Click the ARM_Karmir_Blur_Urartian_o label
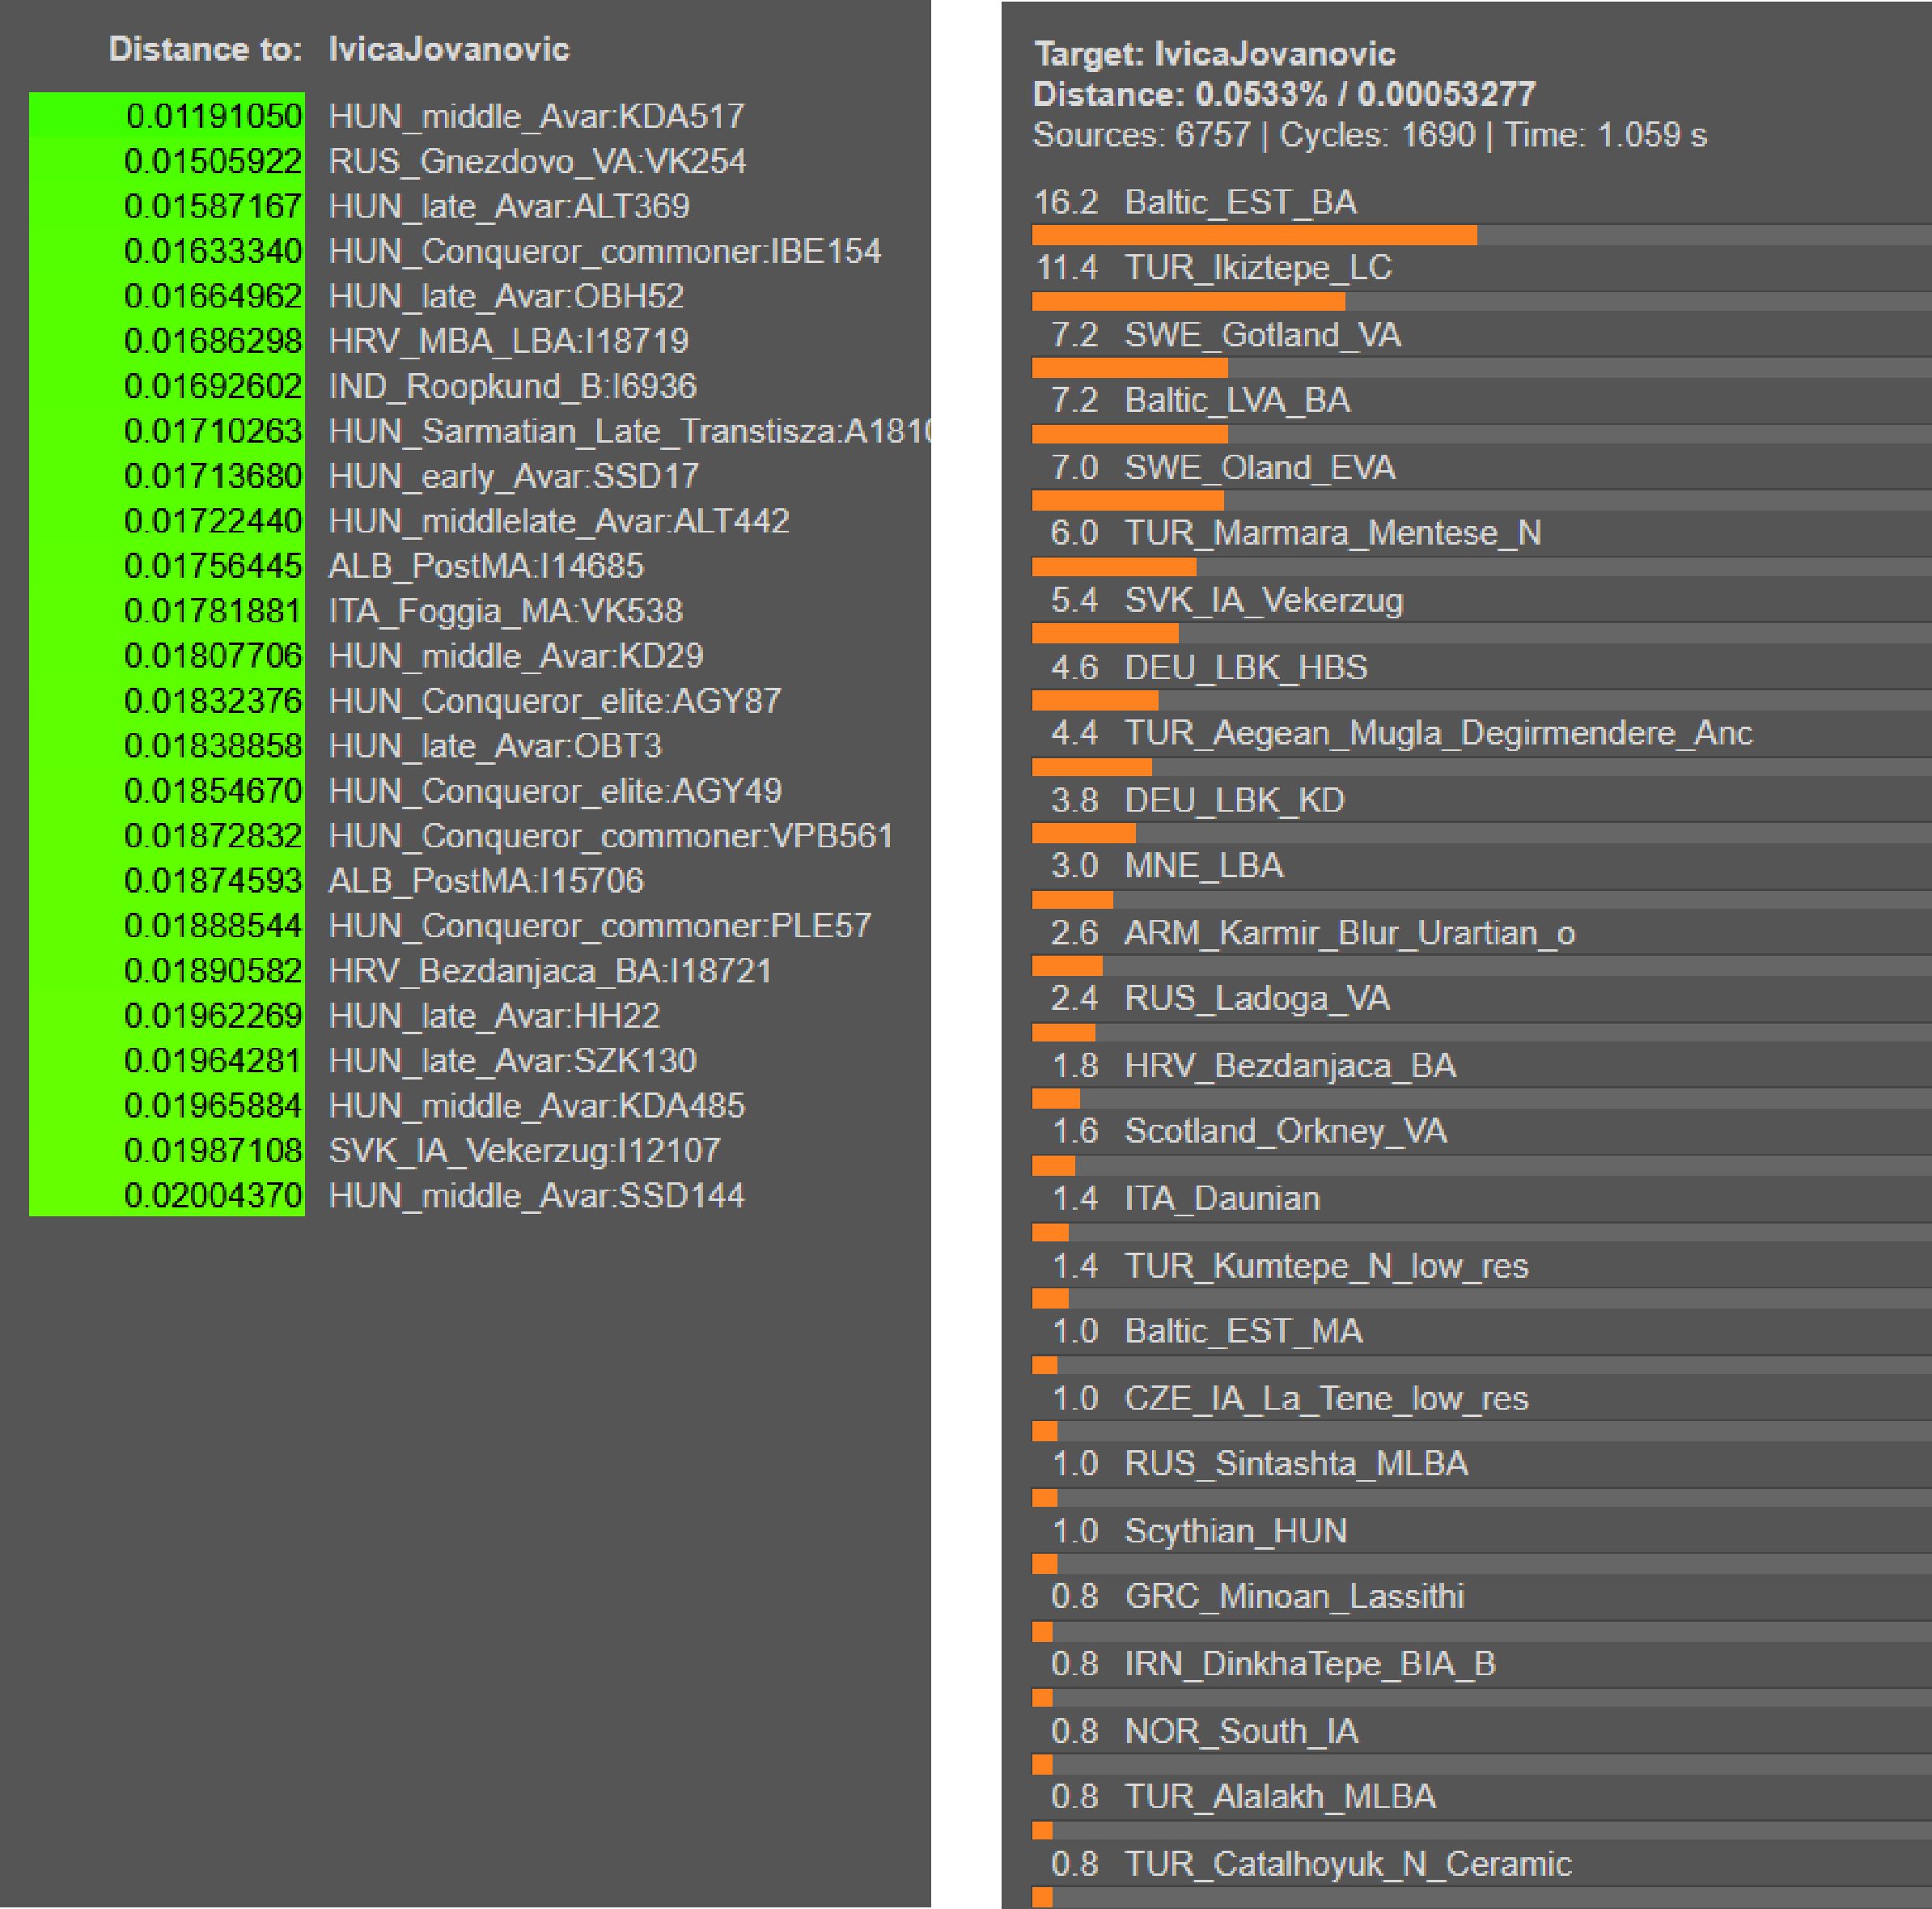The image size is (1932, 1909). coord(1349,933)
